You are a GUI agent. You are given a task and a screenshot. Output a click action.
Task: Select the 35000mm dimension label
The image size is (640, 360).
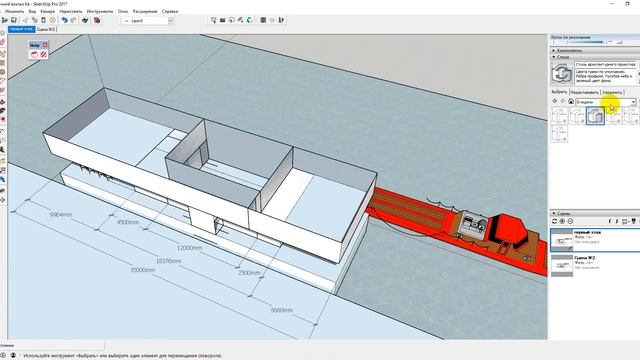142,270
